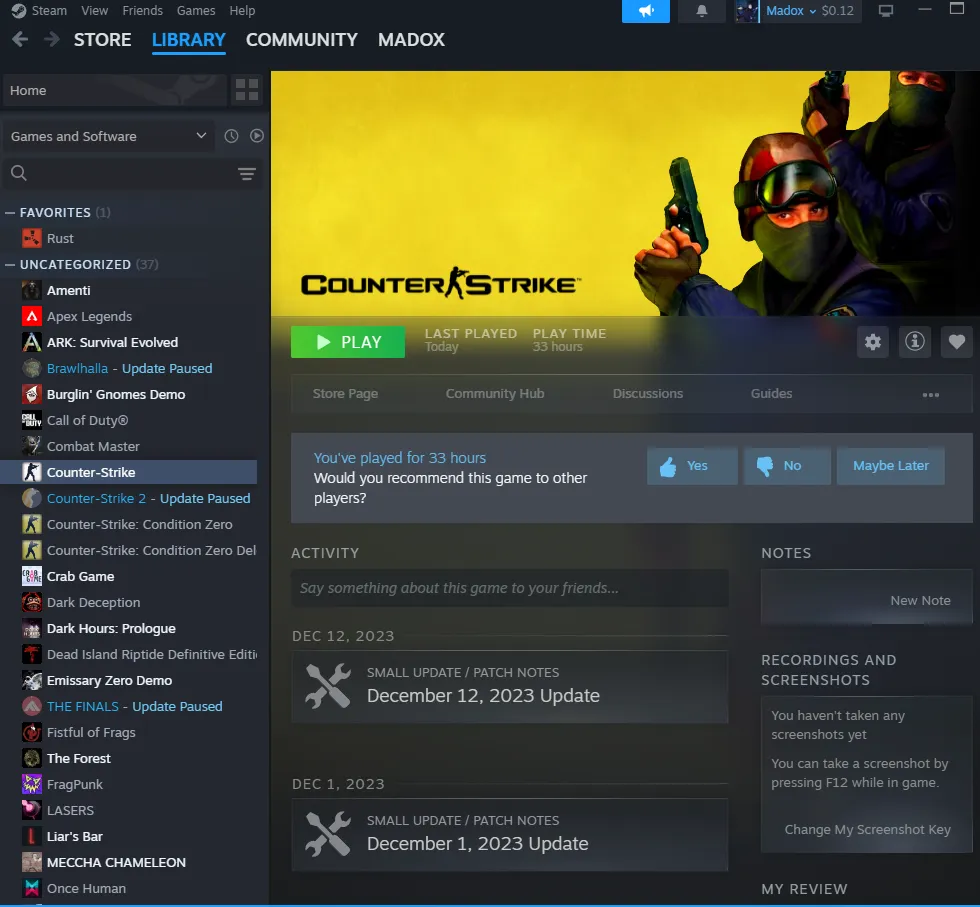
Task: Go forward with the right arrow
Action: (51, 39)
